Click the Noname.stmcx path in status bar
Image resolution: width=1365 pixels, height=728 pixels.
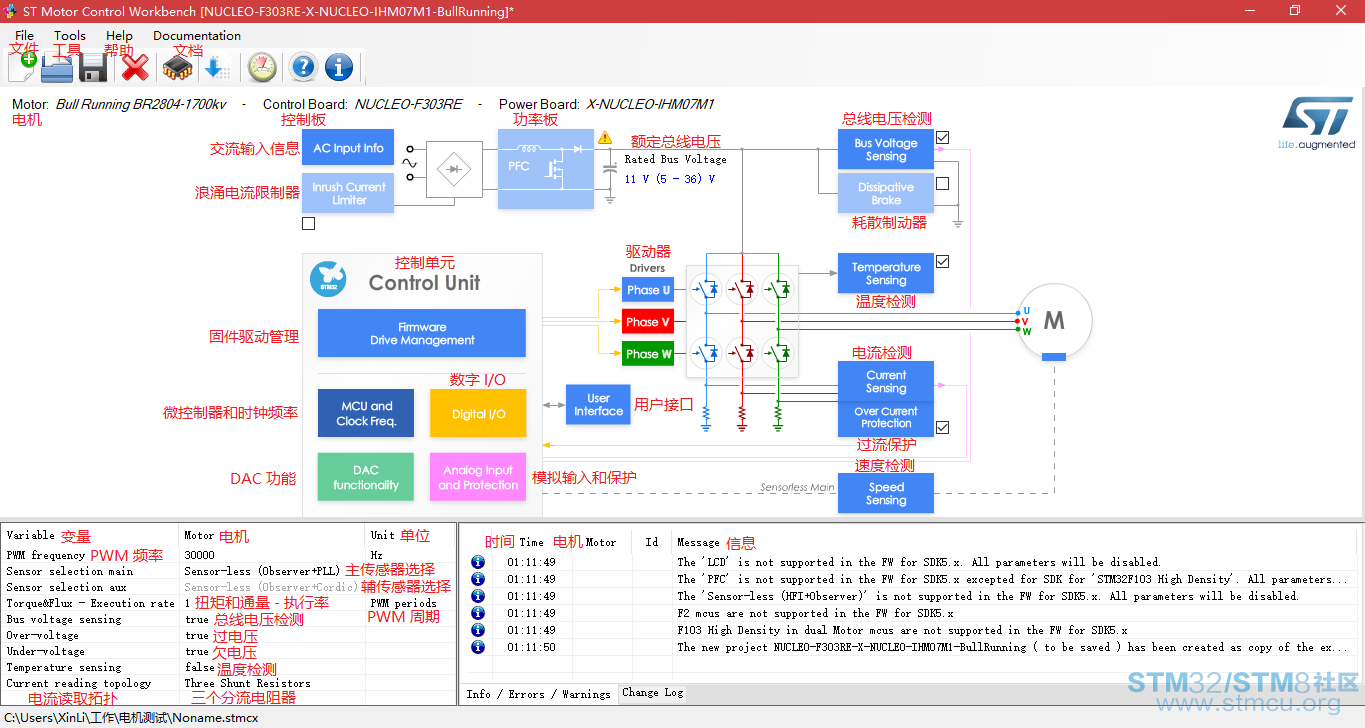tap(131, 717)
